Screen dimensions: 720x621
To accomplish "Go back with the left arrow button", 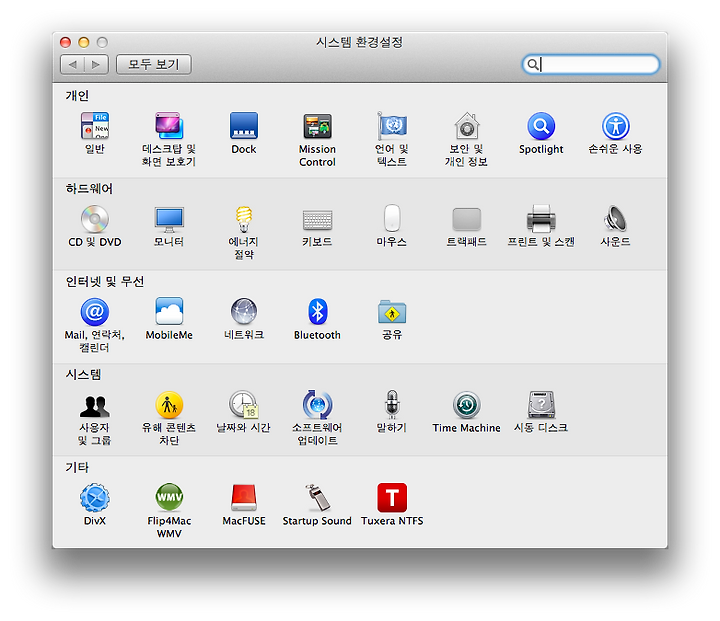I will [73, 64].
